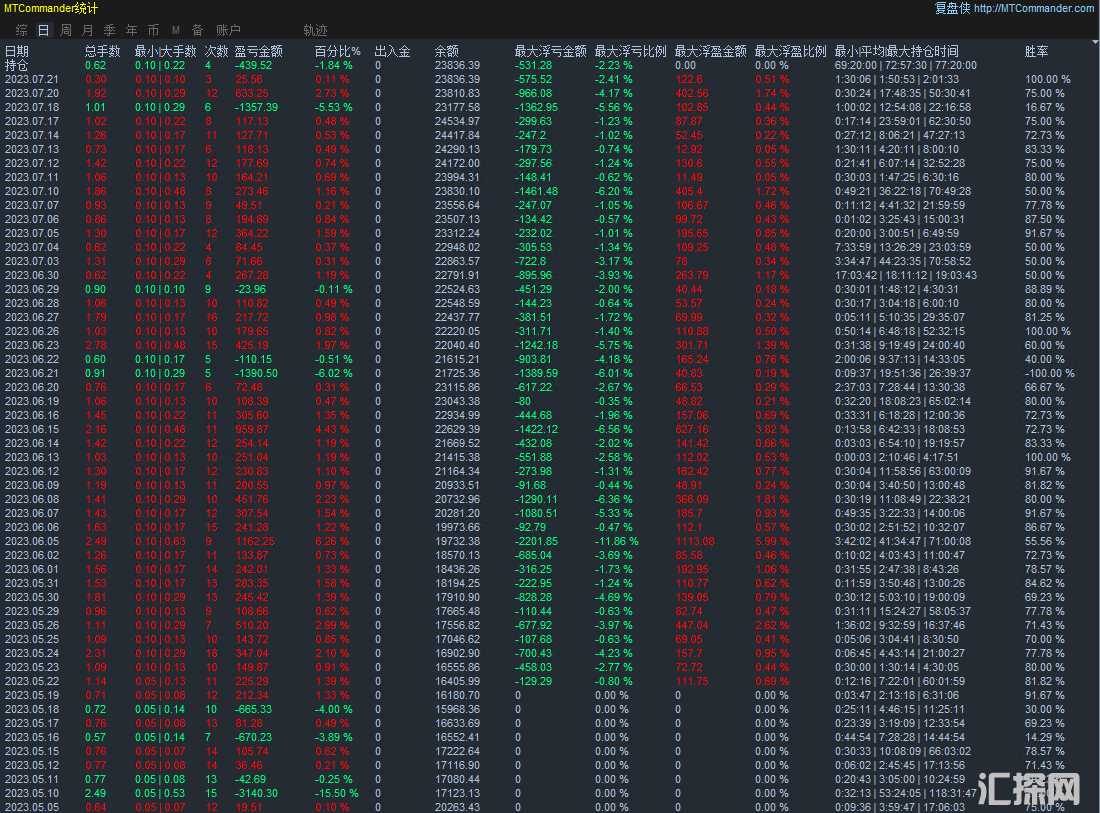Sort by the 日期 column header
1100x813 pixels.
17,51
